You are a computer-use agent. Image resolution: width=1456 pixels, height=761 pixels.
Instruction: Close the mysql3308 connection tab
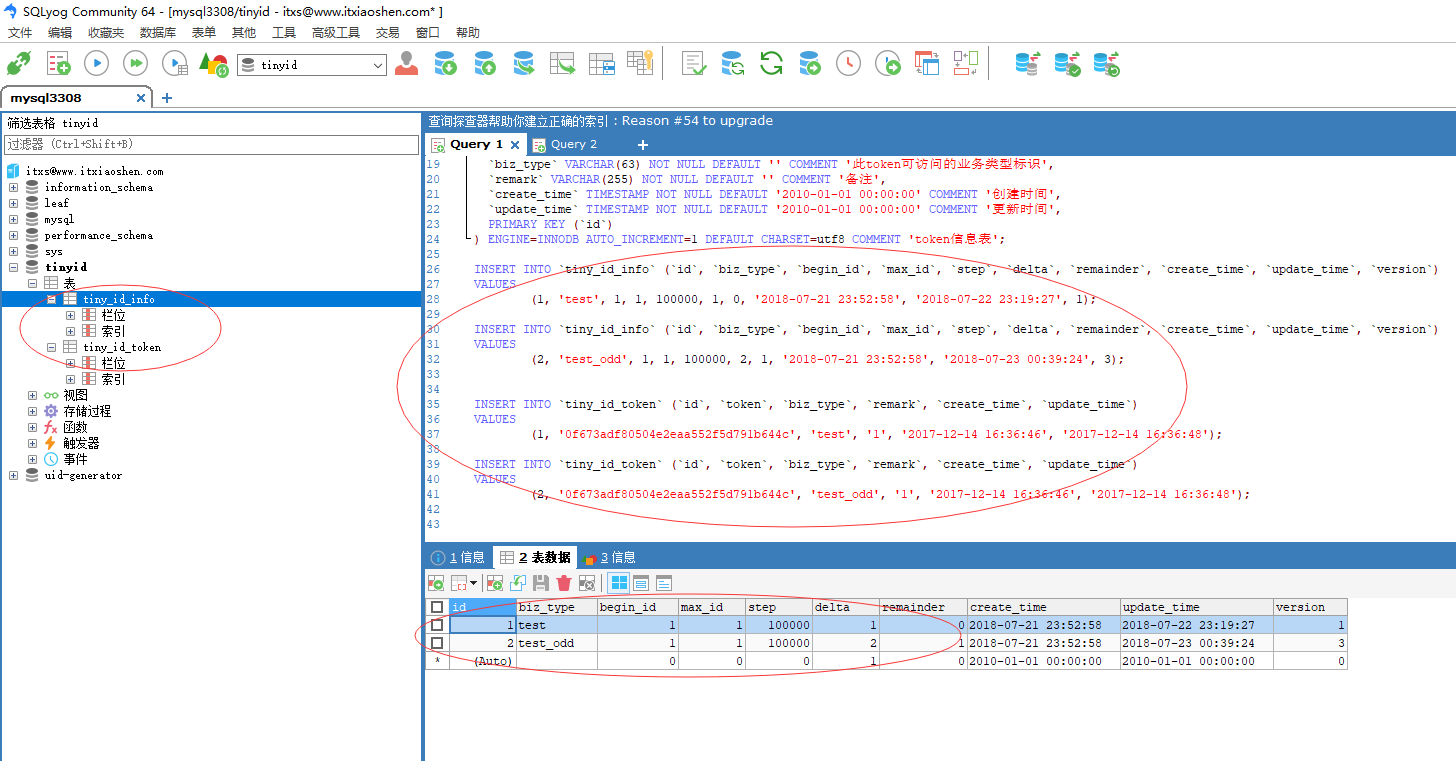coord(141,98)
